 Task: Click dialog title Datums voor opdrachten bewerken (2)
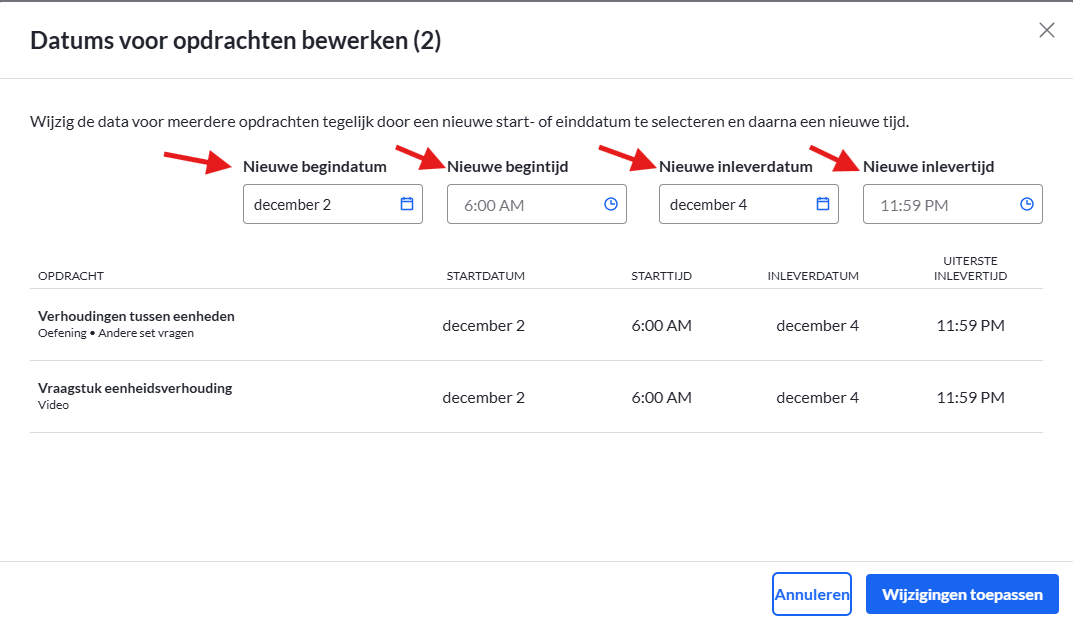[235, 40]
